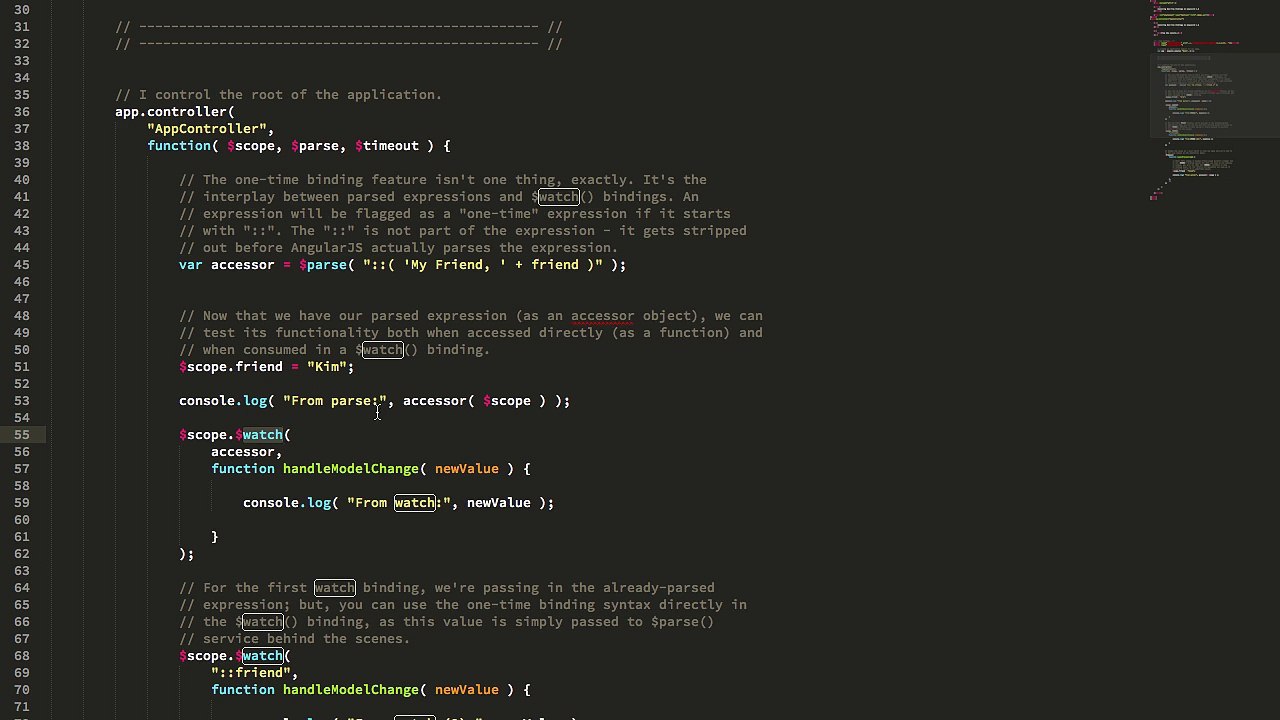This screenshot has width=1280, height=720.
Task: Click the newValue argument on line 59
Action: click(499, 503)
